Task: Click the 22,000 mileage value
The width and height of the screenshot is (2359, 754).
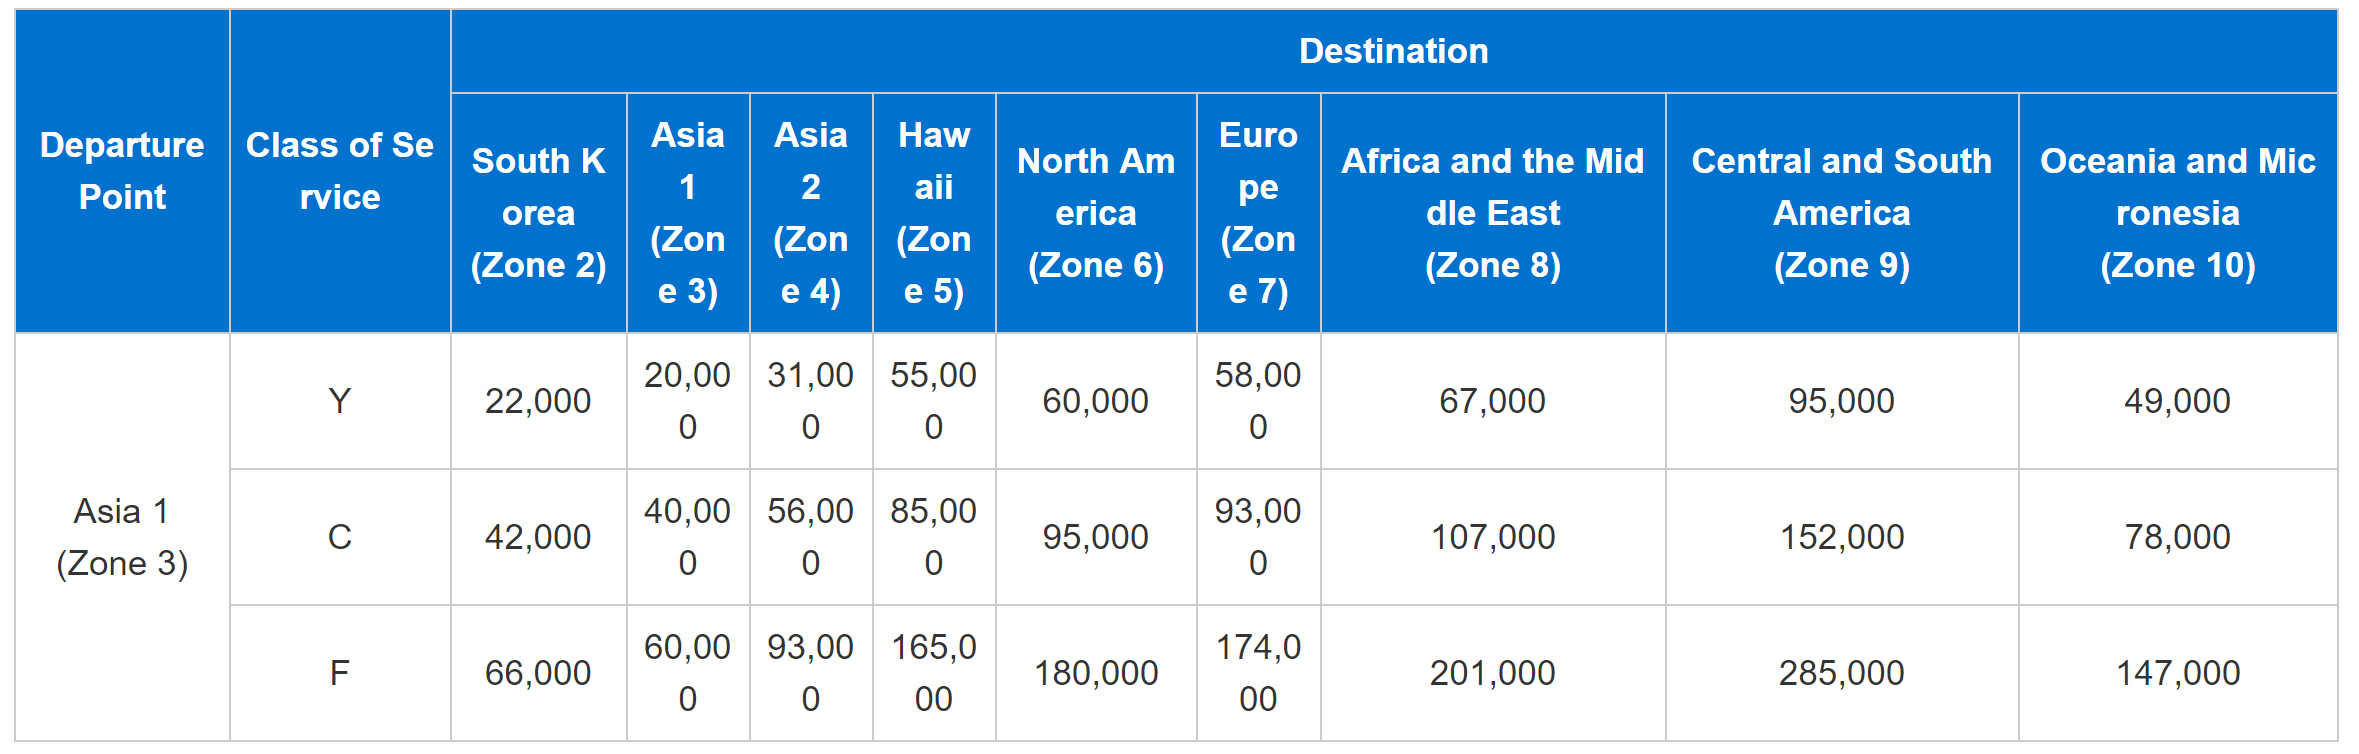Action: pyautogui.click(x=539, y=401)
